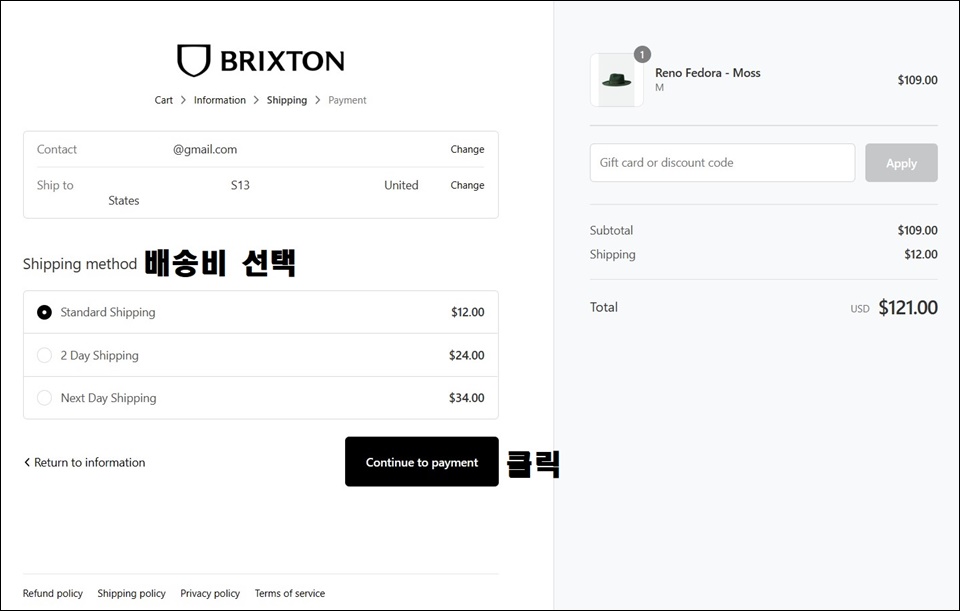Change the Ship to address

(467, 185)
